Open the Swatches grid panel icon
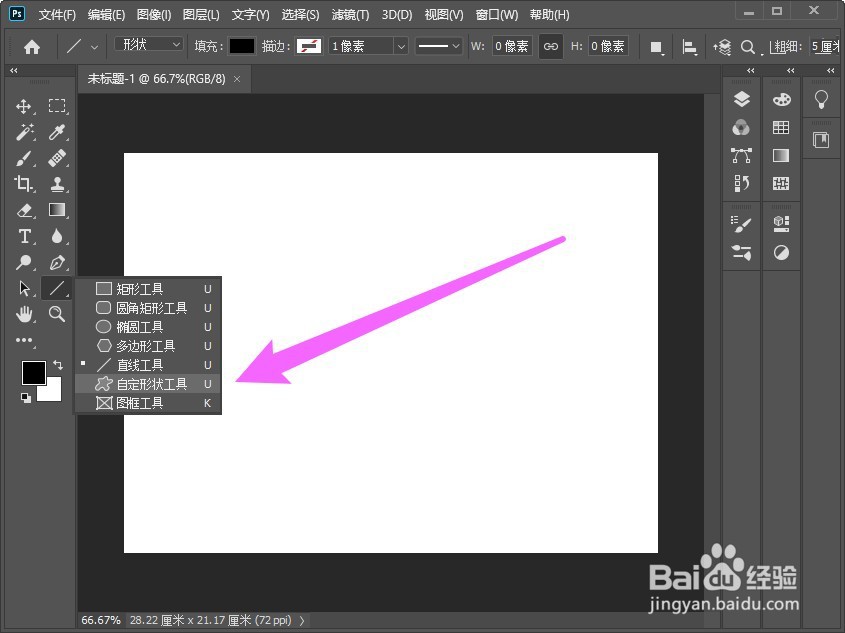 click(781, 128)
